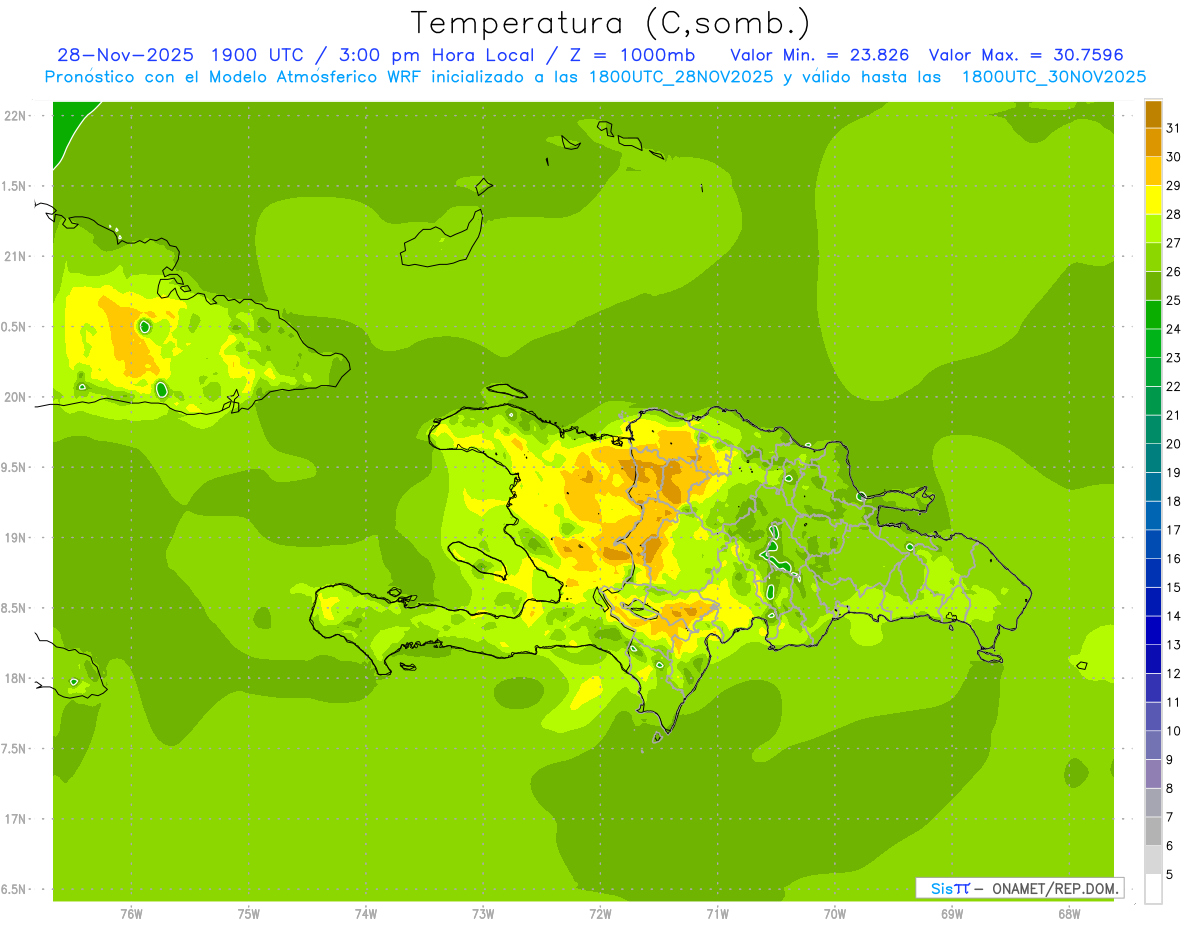Click the clipped latitude label "6.5N"

15,889
